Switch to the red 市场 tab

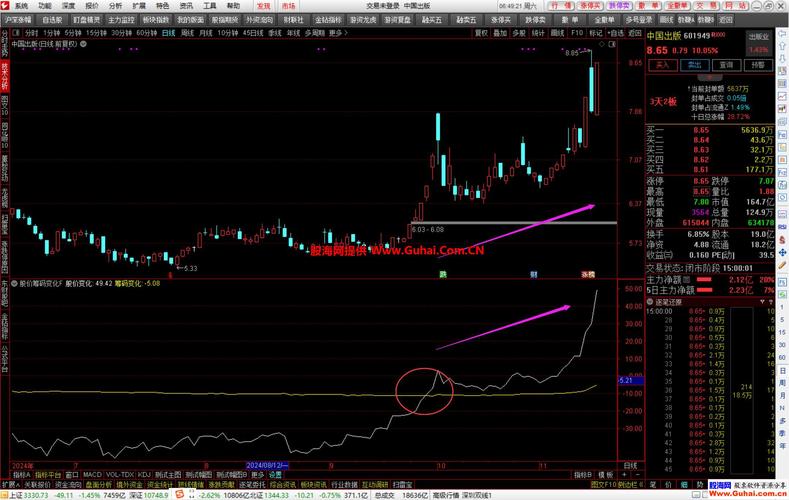click(x=288, y=6)
